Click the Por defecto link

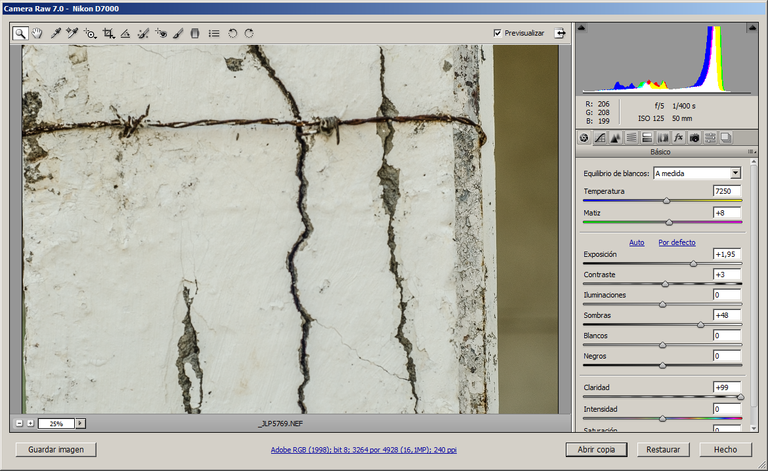tap(677, 242)
